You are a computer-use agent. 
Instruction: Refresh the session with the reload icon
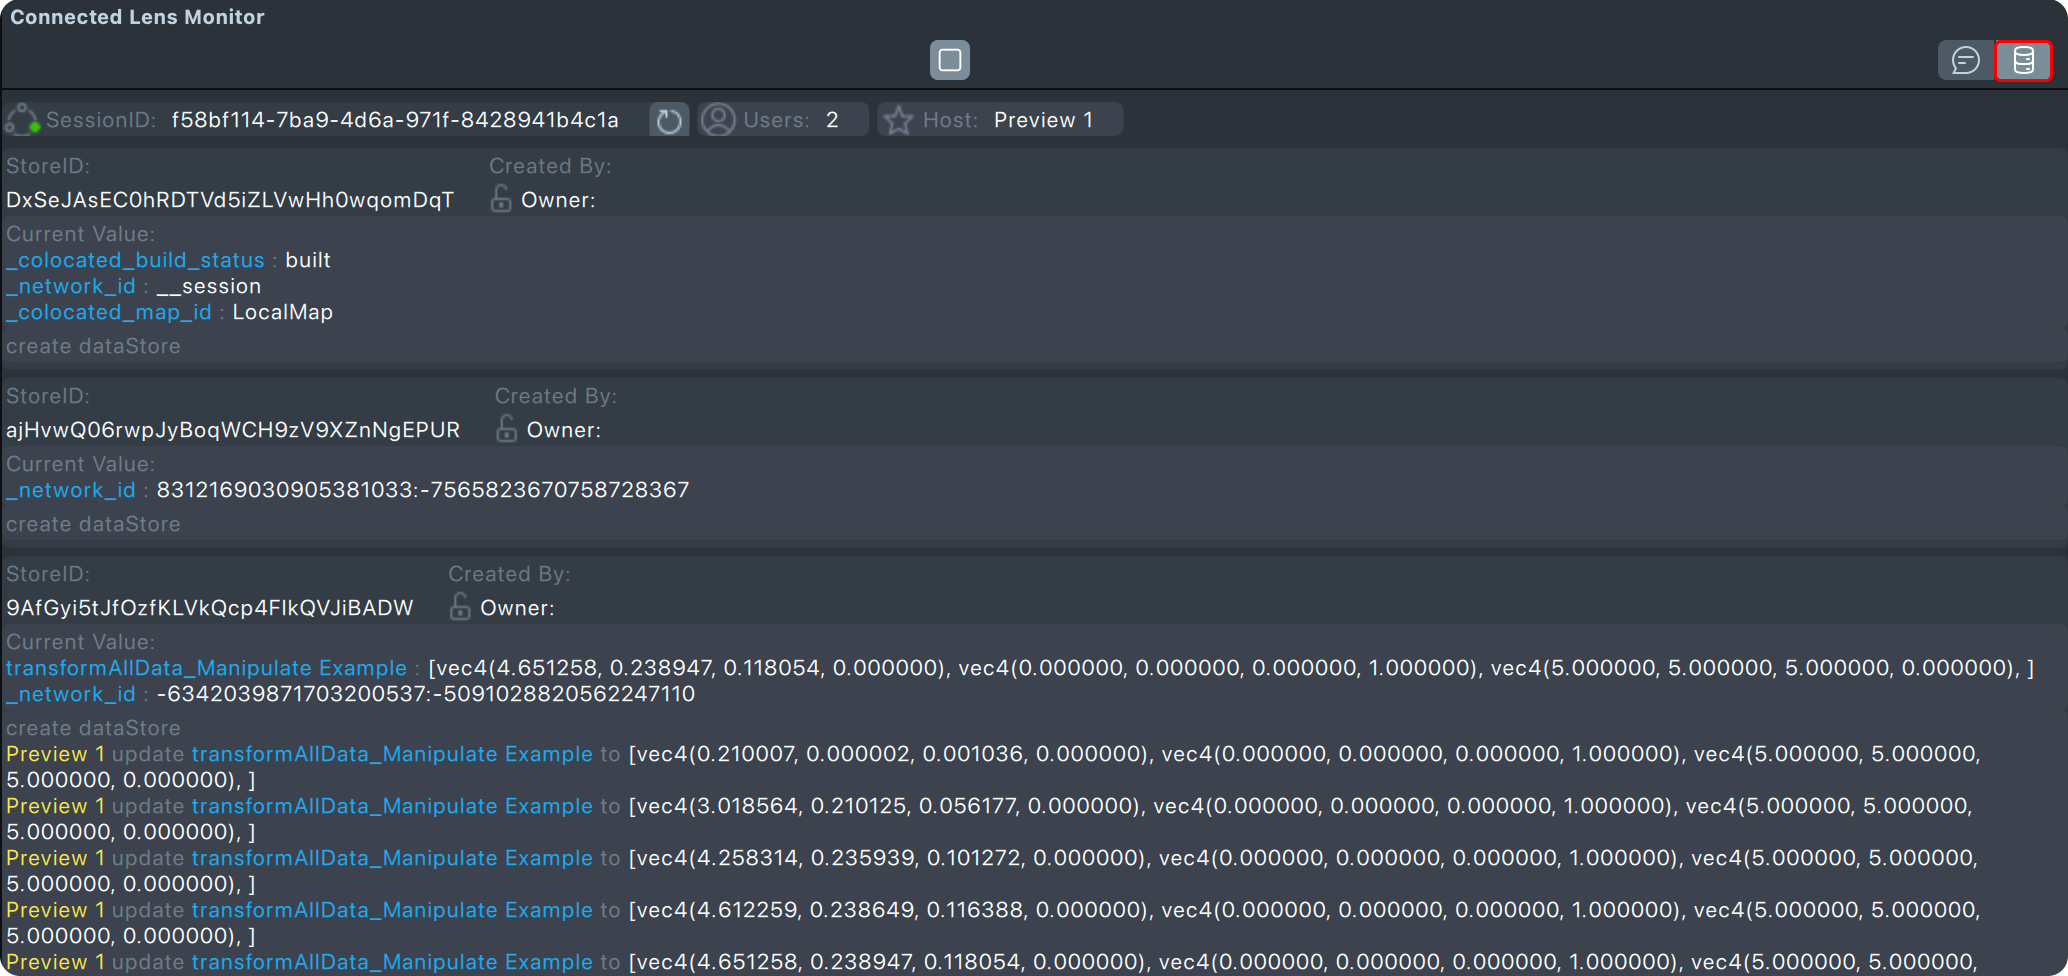[x=669, y=121]
